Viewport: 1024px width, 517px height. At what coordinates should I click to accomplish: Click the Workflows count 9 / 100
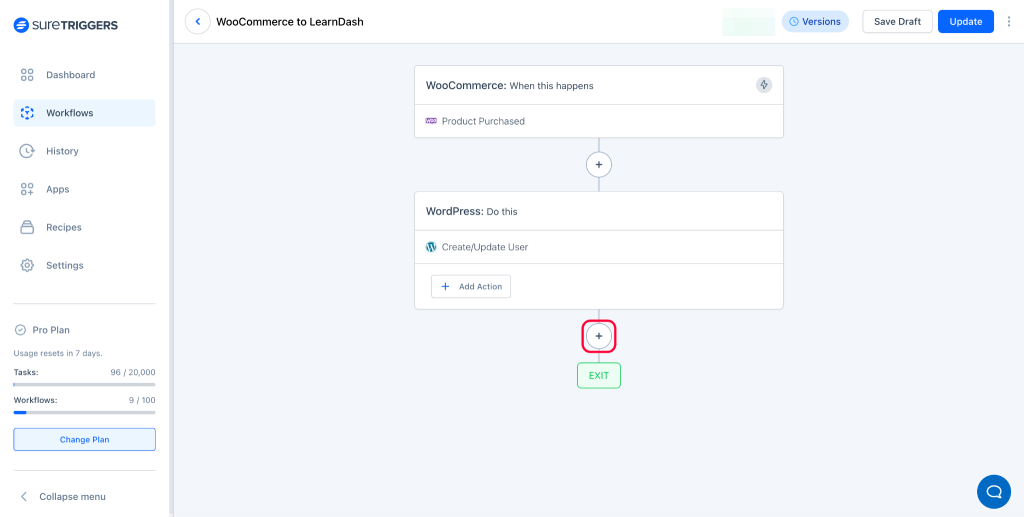(142, 400)
